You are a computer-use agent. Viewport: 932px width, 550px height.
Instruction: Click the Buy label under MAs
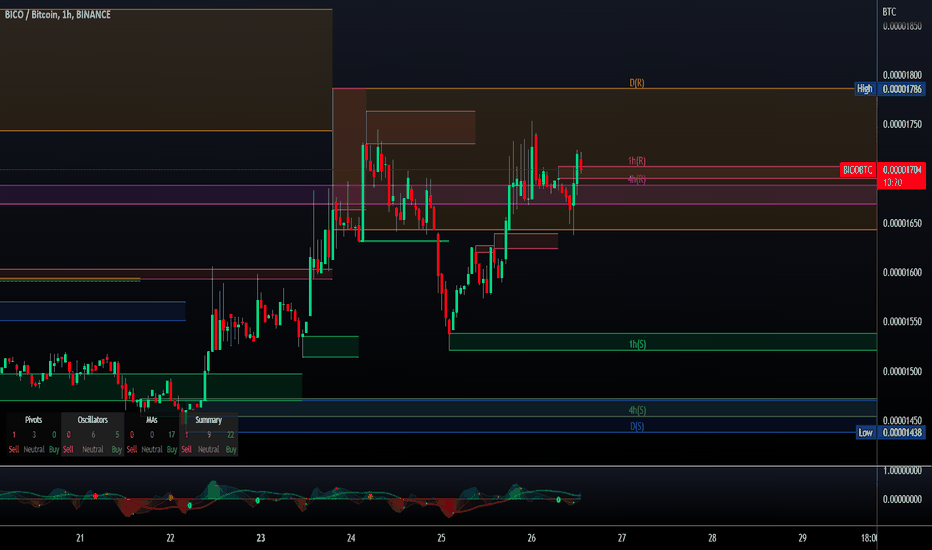click(x=172, y=450)
